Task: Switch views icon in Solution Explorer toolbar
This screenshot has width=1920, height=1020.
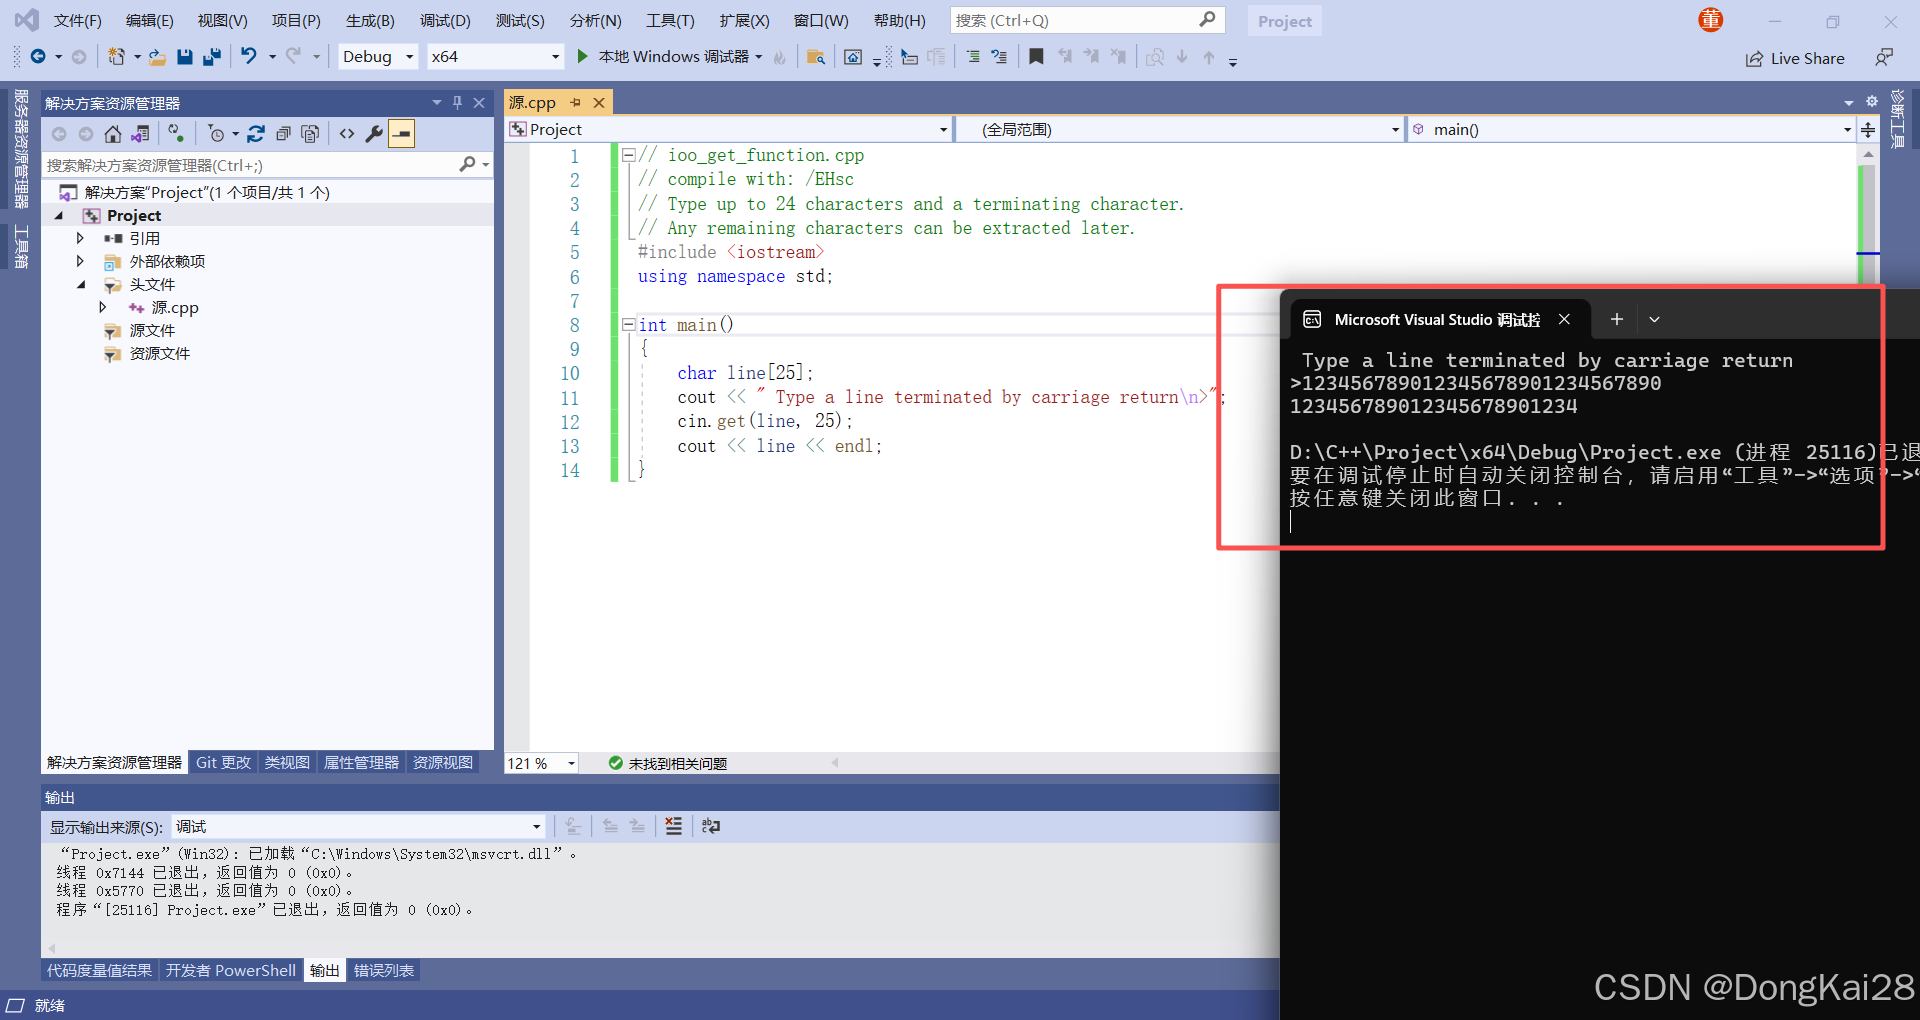Action: [140, 133]
